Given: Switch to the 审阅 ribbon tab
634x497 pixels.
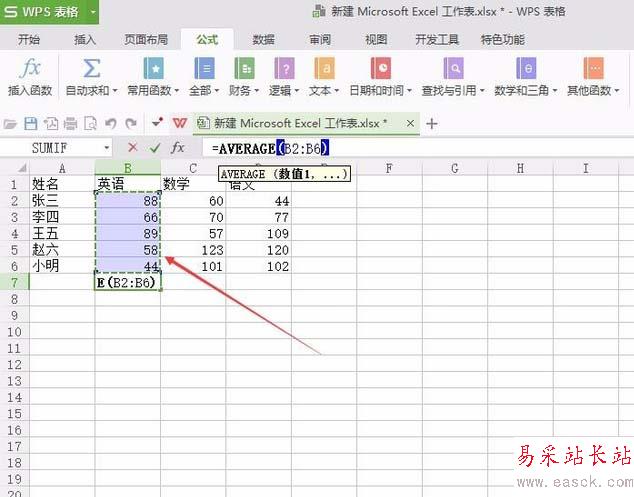Looking at the screenshot, I should pyautogui.click(x=320, y=40).
